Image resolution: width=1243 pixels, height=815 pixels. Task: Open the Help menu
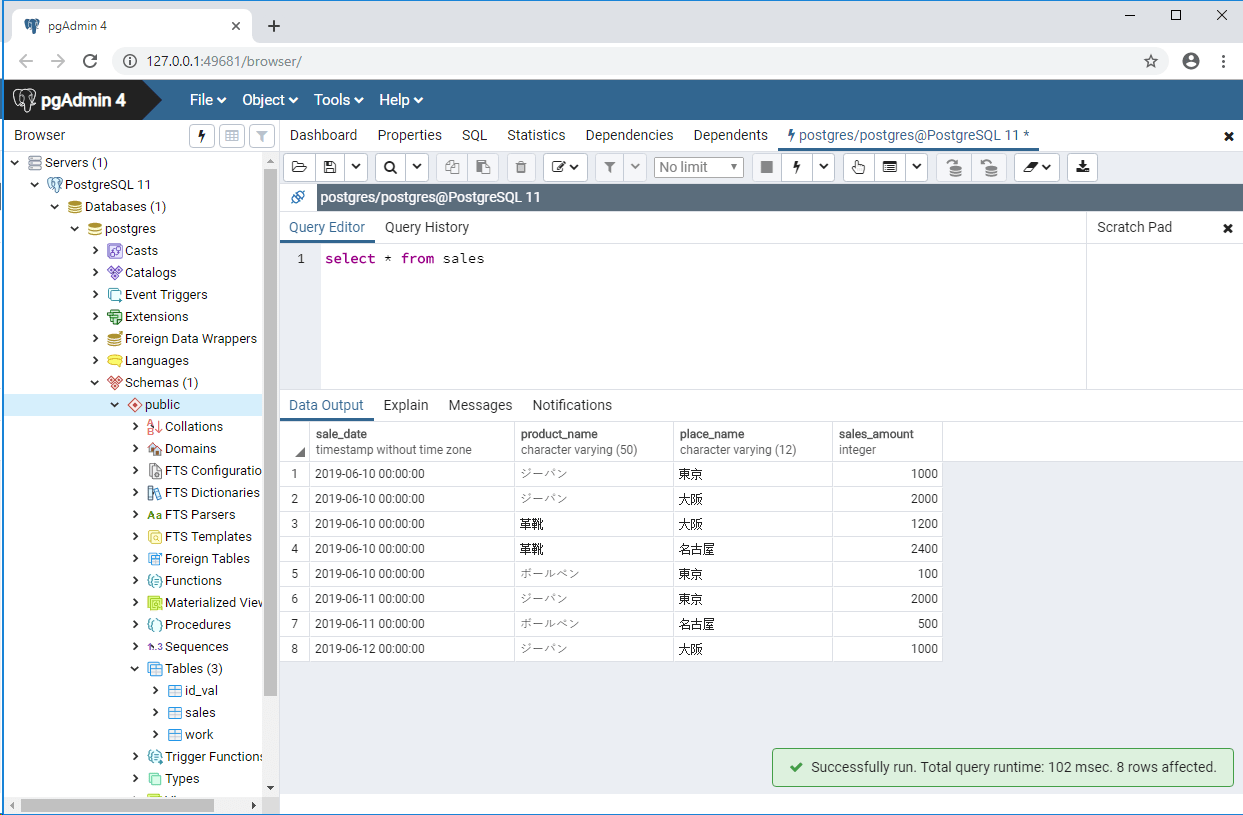coord(401,100)
